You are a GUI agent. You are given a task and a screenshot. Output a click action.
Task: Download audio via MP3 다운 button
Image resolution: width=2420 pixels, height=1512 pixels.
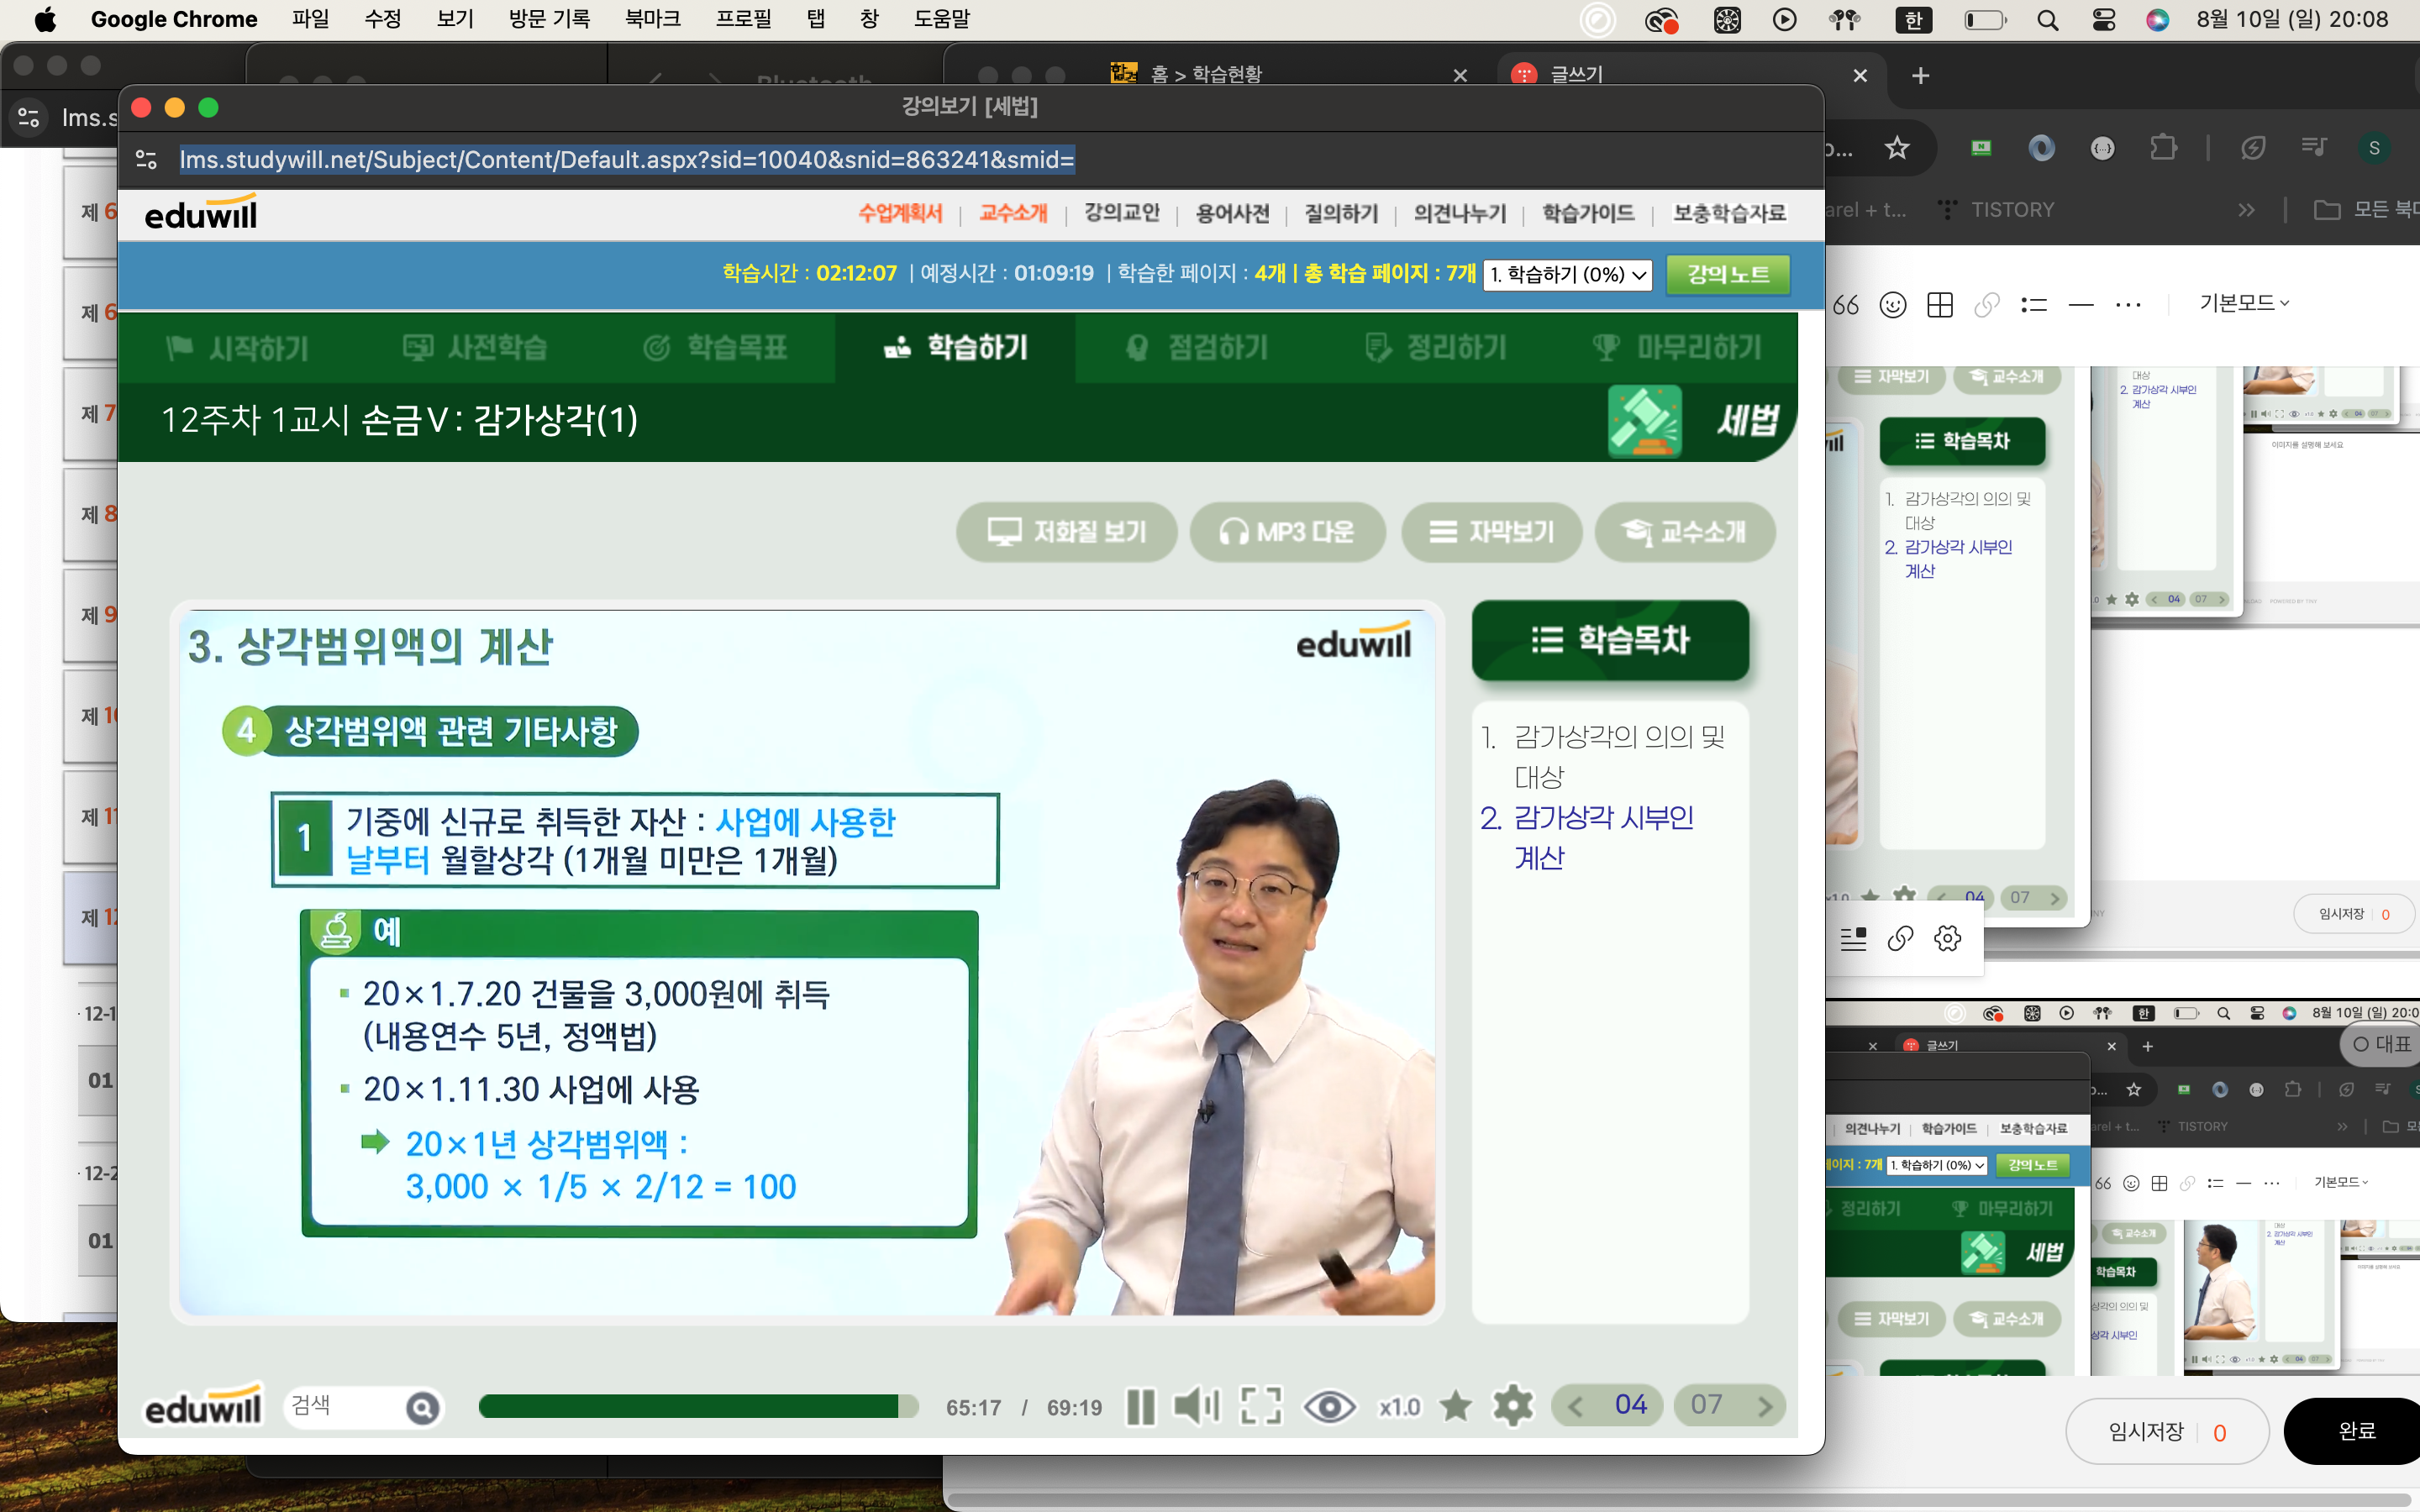[x=1287, y=531]
